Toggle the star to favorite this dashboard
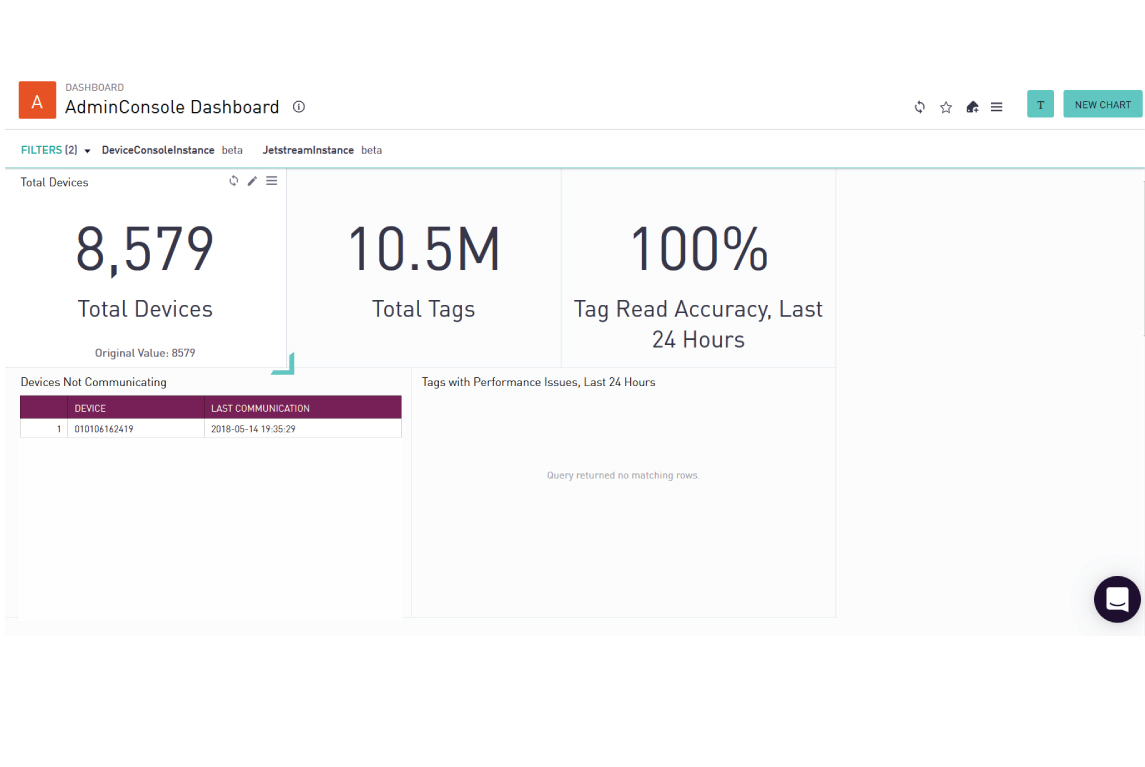The image size is (1145, 767). [945, 105]
